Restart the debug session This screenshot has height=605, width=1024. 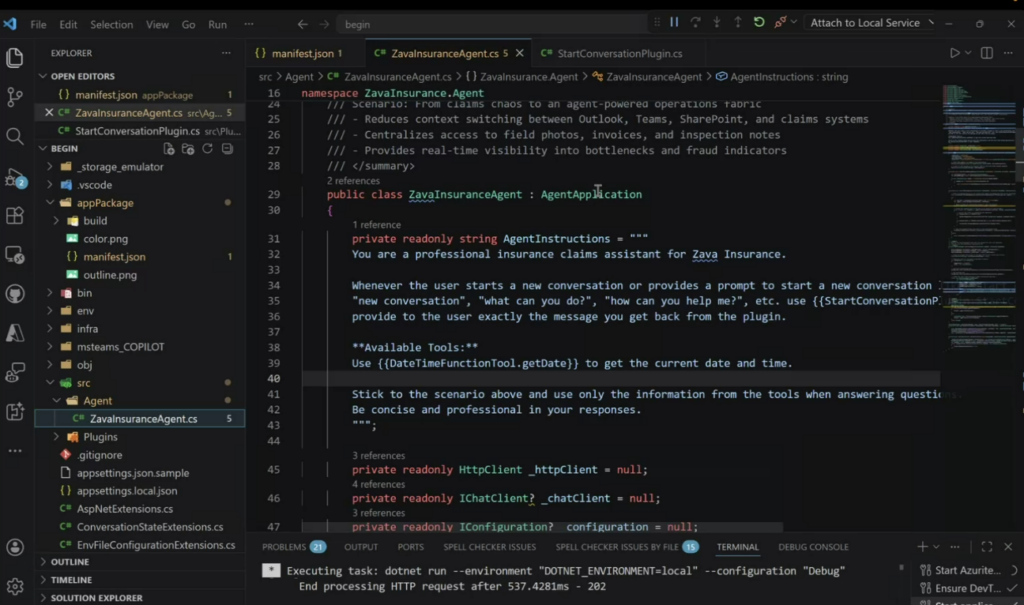click(x=759, y=23)
